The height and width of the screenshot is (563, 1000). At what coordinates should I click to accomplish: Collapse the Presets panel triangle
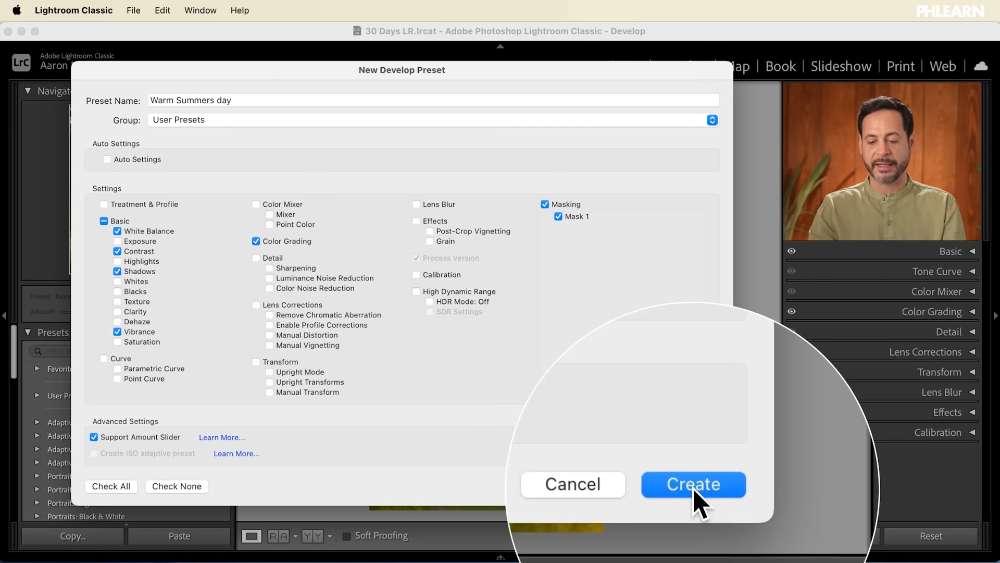pos(28,332)
